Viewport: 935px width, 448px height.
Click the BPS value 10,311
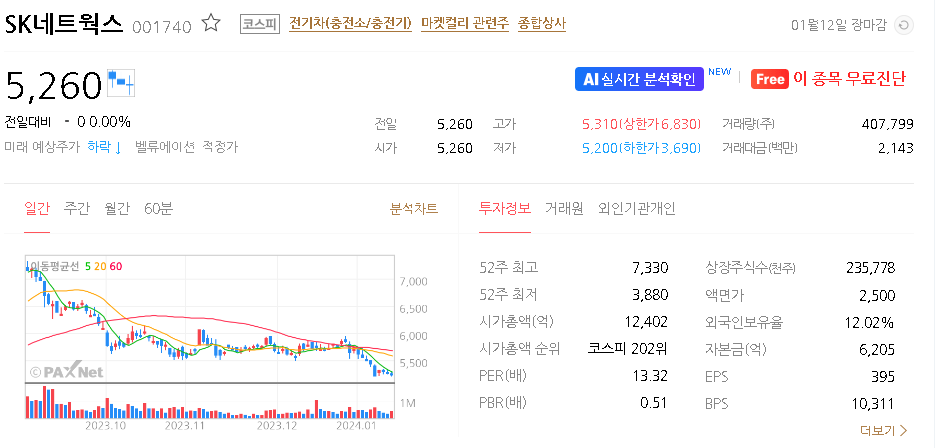coord(874,403)
